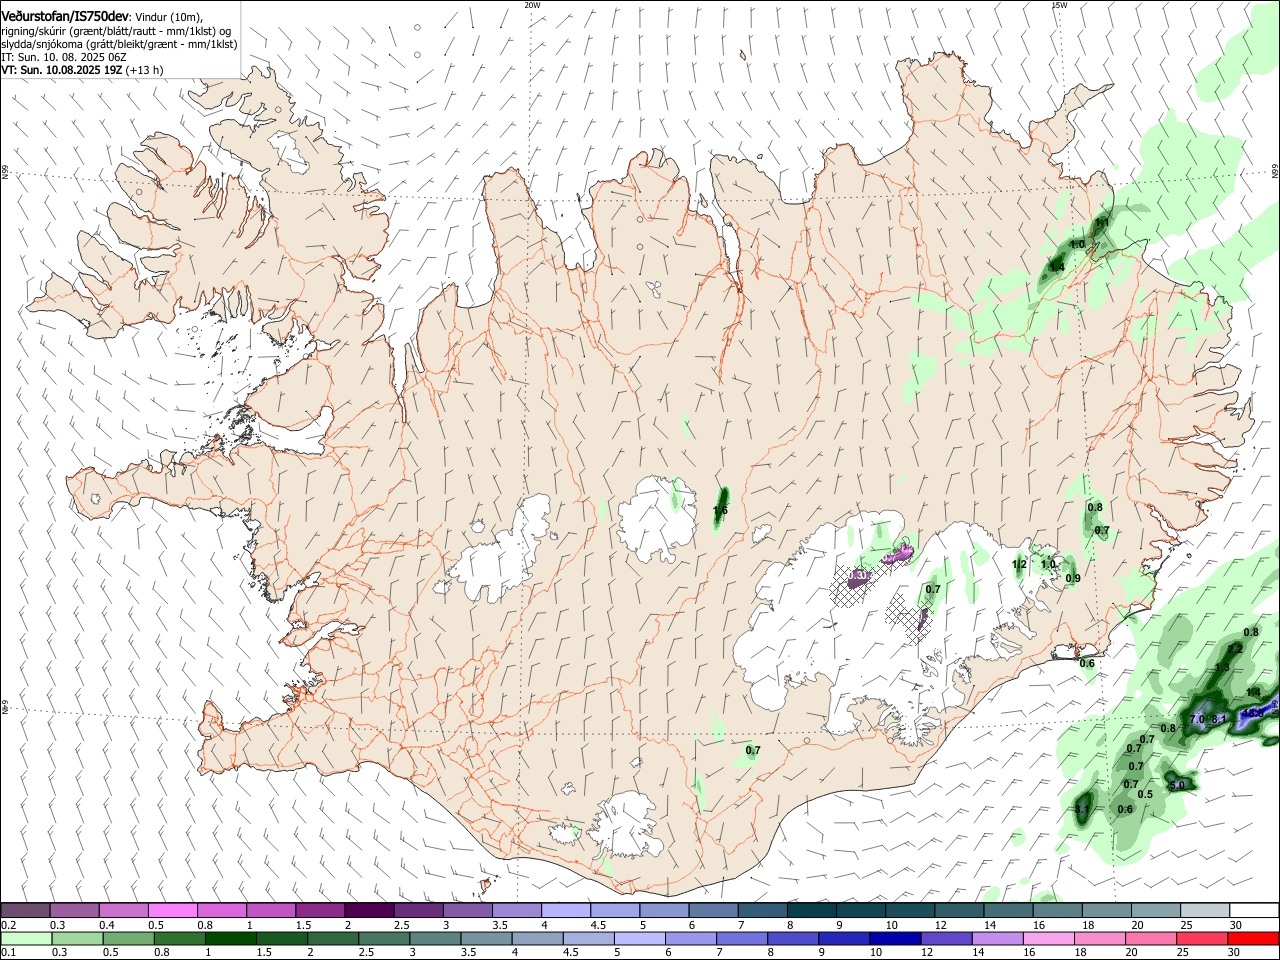
Task: Click the '3.1' precipitation value
Action: pos(1082,809)
